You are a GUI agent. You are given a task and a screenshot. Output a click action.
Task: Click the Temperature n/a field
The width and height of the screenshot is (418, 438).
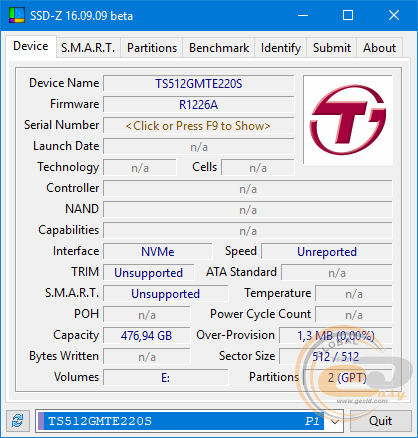point(354,294)
